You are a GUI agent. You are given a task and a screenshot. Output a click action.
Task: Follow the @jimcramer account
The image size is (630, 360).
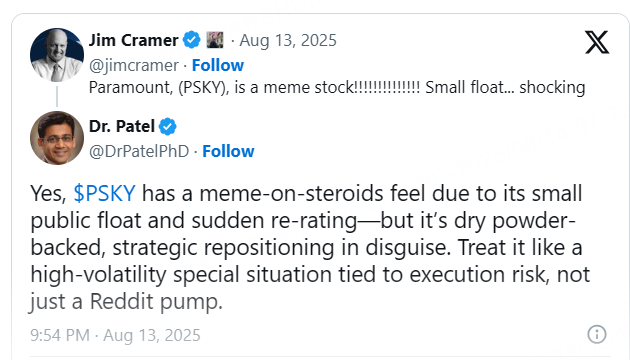(x=218, y=65)
